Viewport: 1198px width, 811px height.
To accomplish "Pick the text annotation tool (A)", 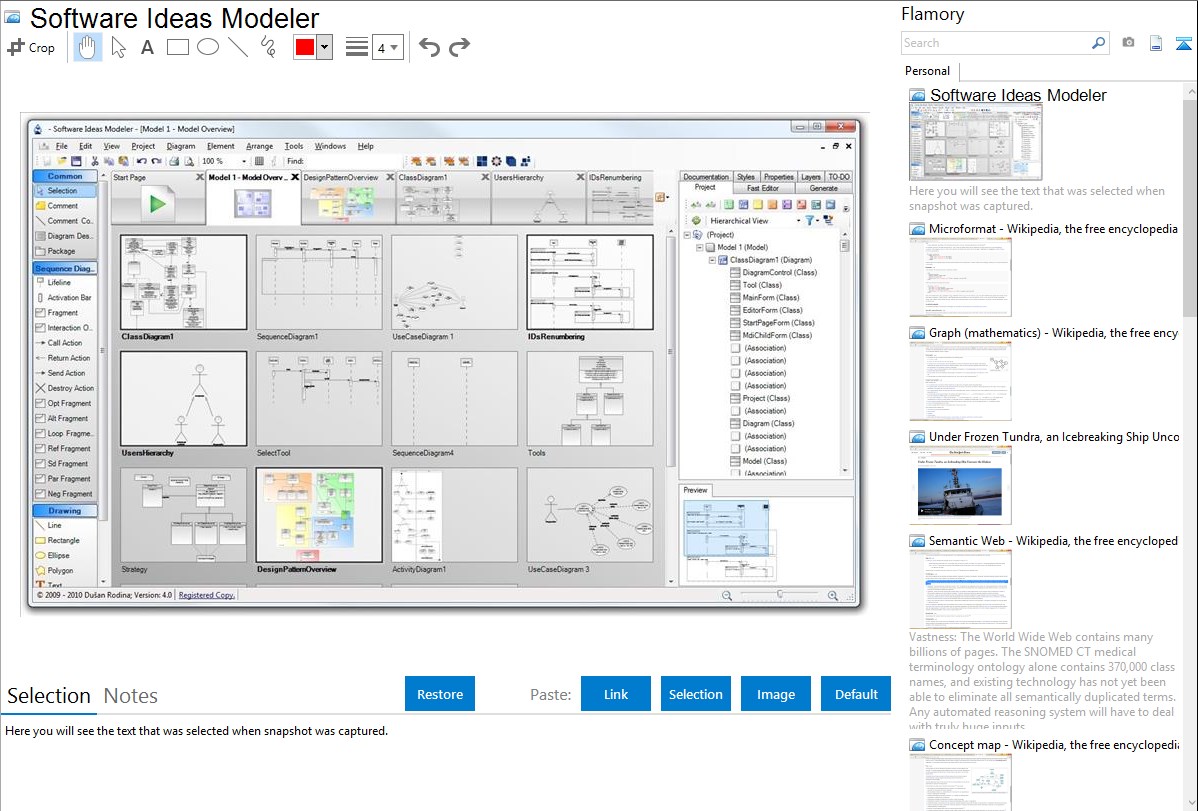I will (147, 47).
